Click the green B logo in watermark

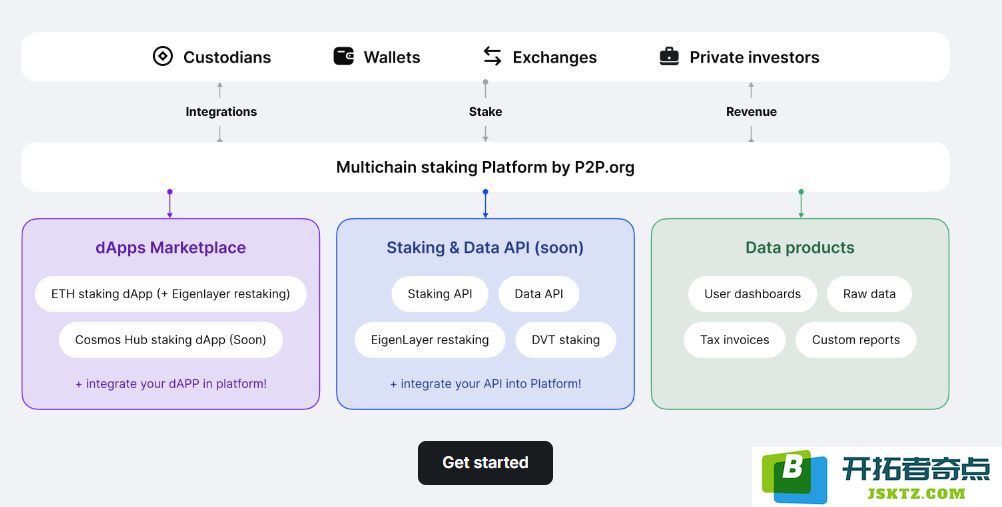[x=794, y=476]
